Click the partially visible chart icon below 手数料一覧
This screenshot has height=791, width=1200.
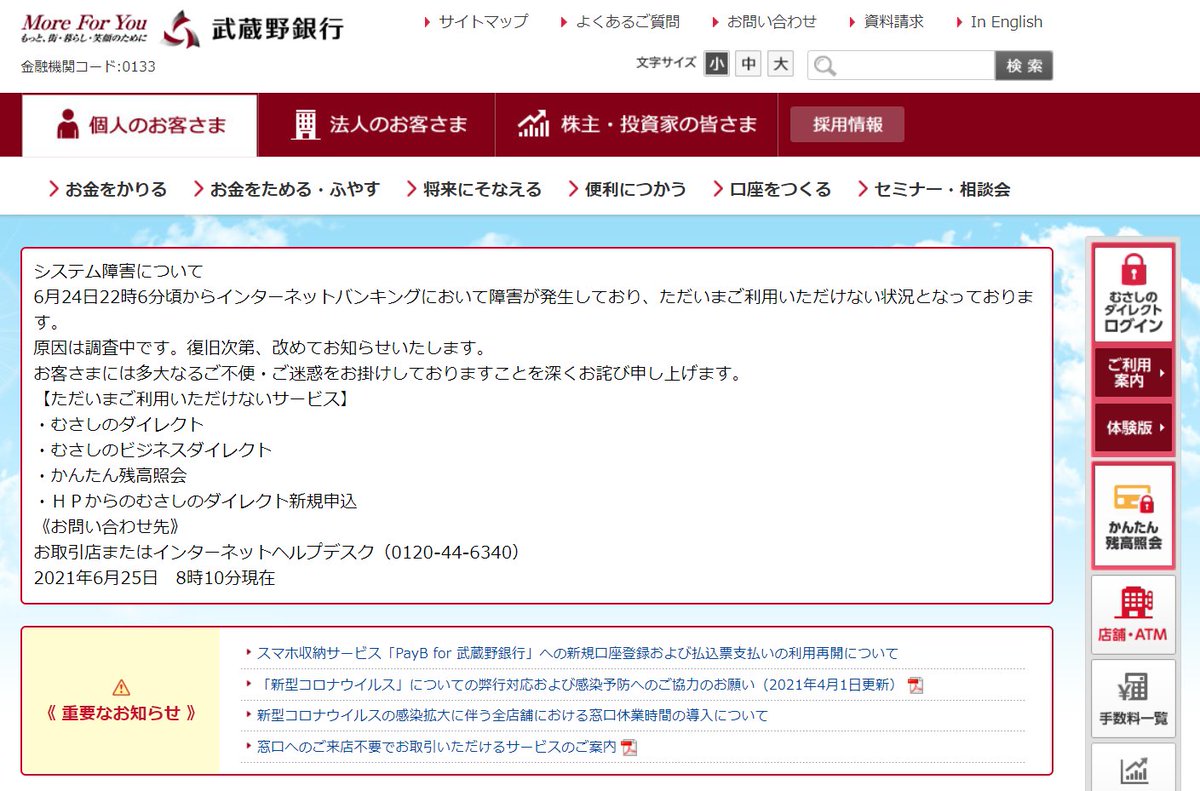[1134, 771]
